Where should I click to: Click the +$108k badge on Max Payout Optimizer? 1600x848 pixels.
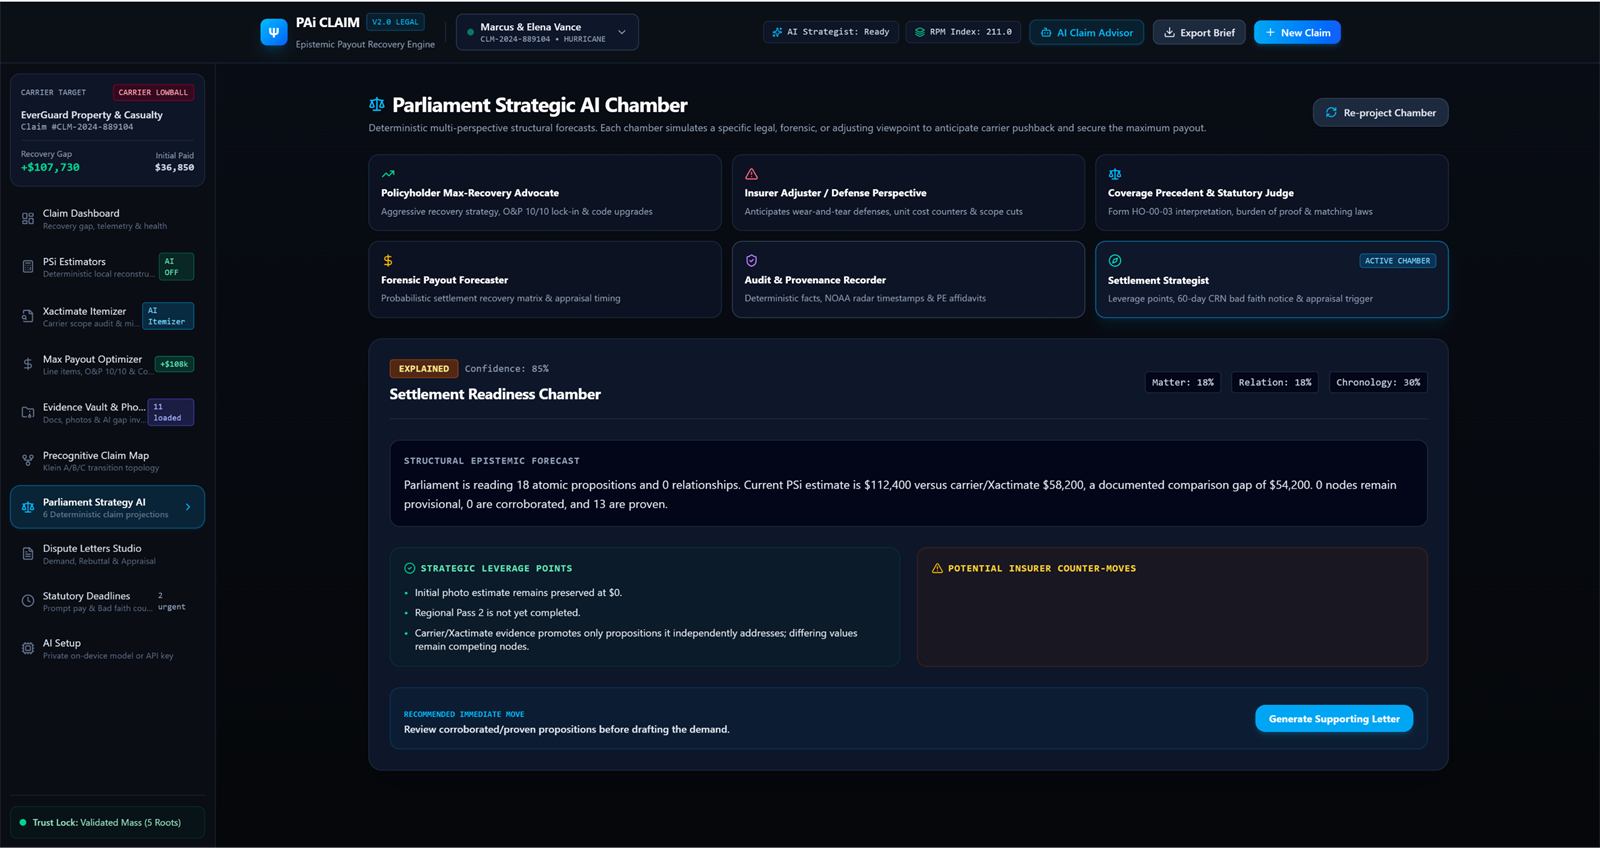click(175, 364)
